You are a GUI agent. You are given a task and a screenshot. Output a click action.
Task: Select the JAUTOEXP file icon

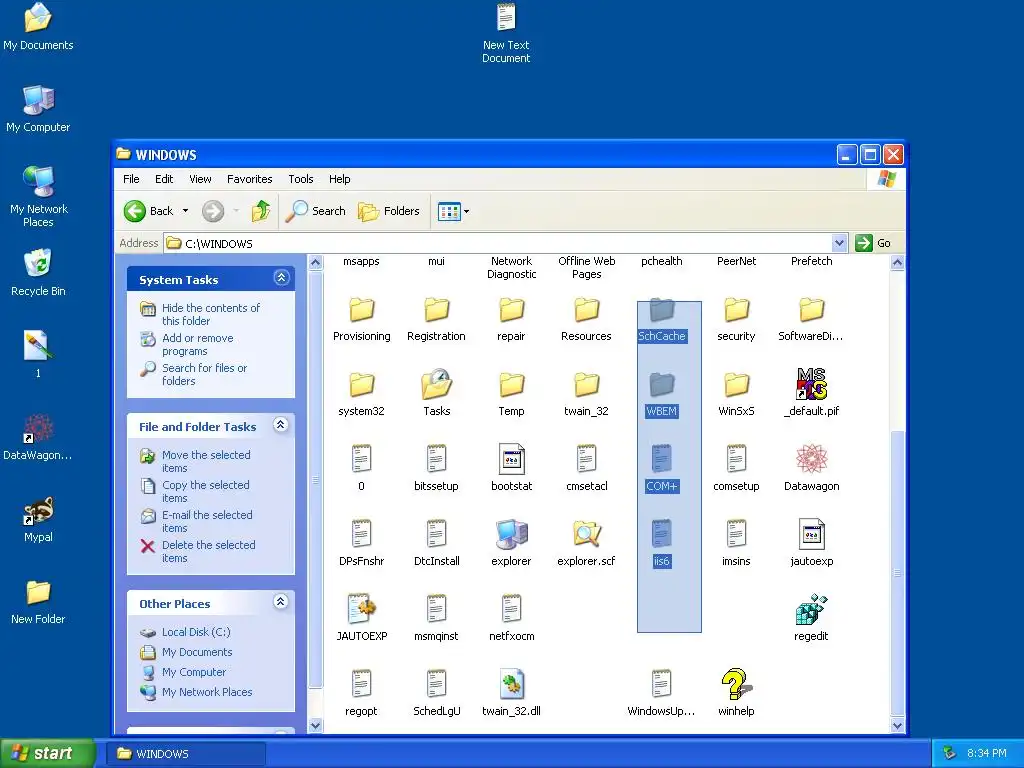(x=361, y=609)
